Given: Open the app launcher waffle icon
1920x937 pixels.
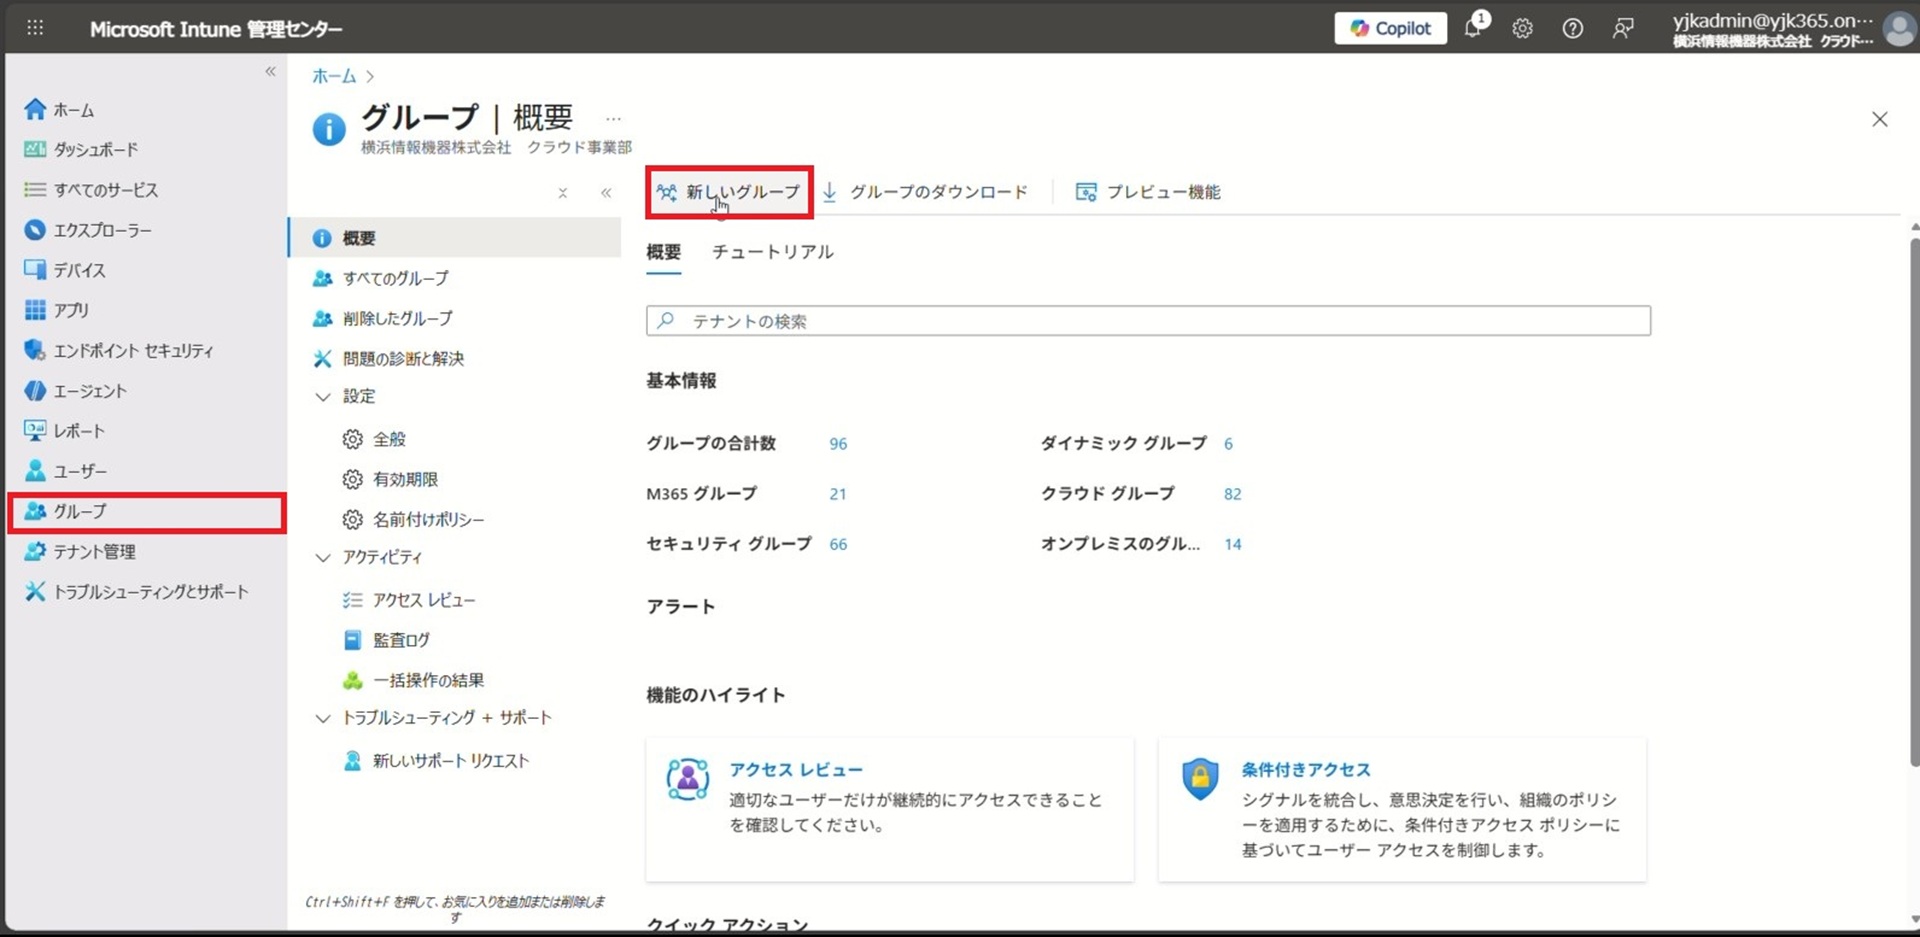Looking at the screenshot, I should pos(35,28).
